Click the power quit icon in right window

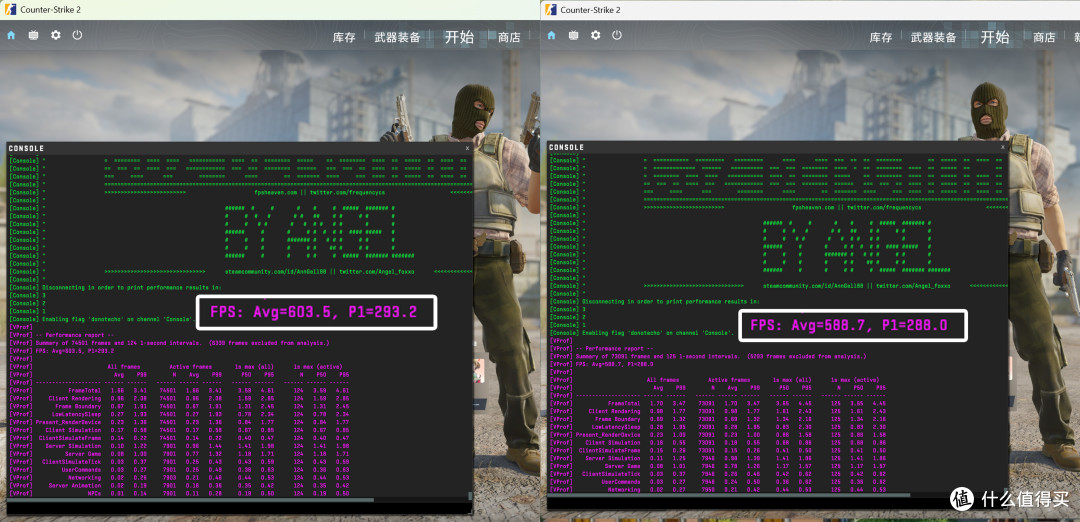617,35
